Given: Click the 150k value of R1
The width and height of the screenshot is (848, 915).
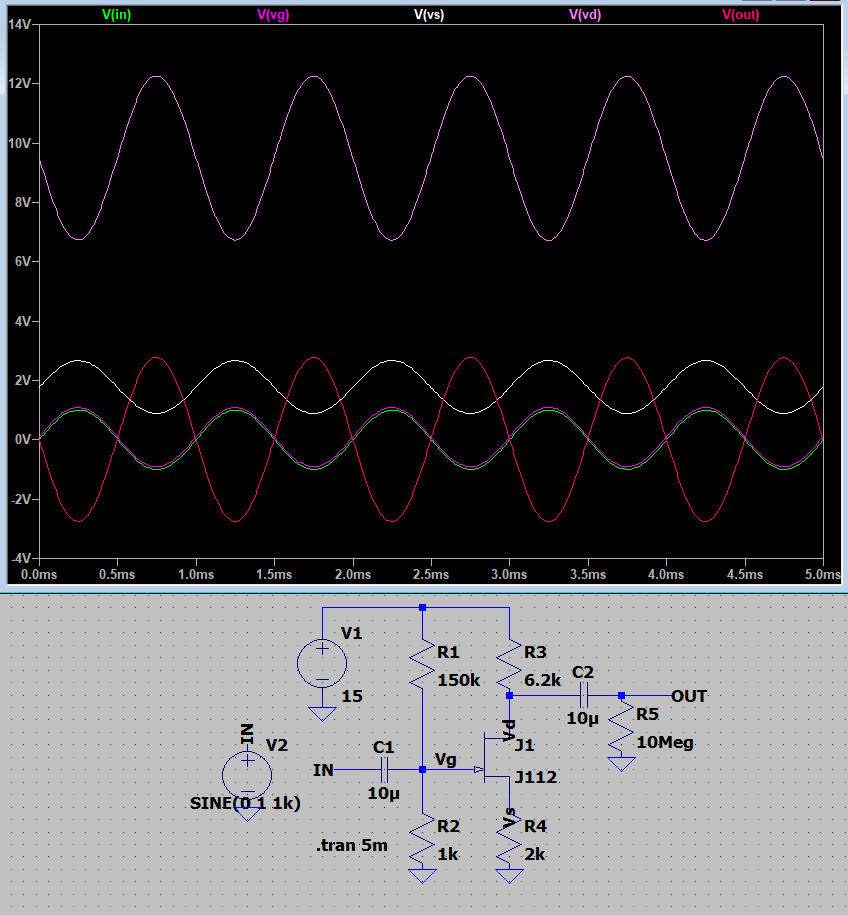Looking at the screenshot, I should pos(460,680).
